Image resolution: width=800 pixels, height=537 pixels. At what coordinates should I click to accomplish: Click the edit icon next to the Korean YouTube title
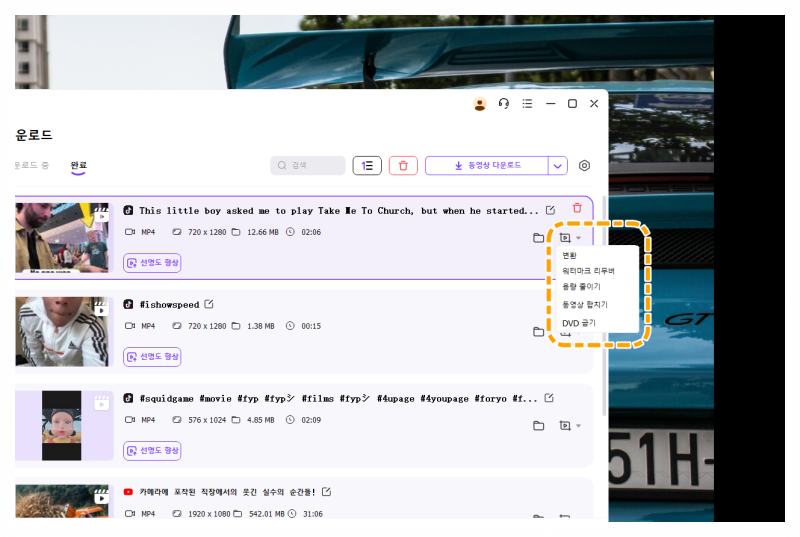(327, 492)
